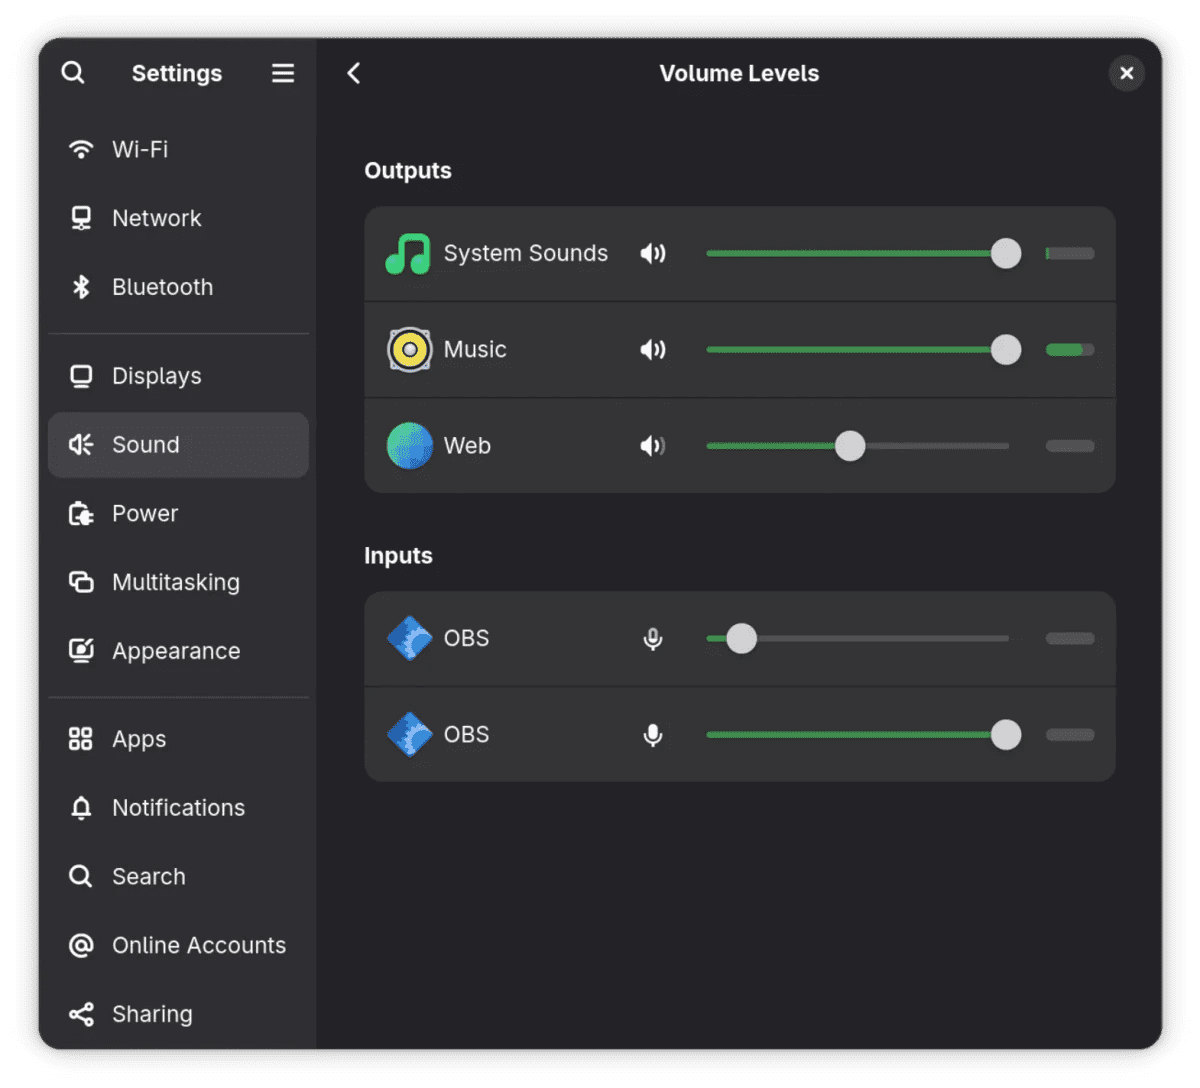Click the Web volume slider handle

coord(850,446)
